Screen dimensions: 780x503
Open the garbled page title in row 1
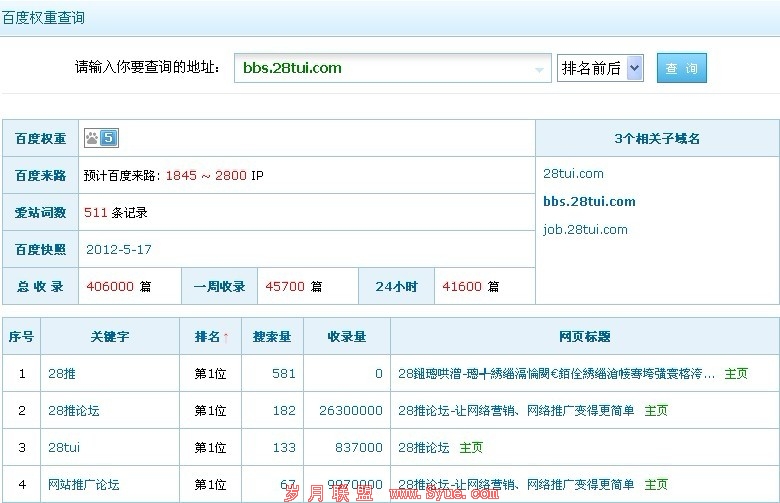pyautogui.click(x=556, y=374)
